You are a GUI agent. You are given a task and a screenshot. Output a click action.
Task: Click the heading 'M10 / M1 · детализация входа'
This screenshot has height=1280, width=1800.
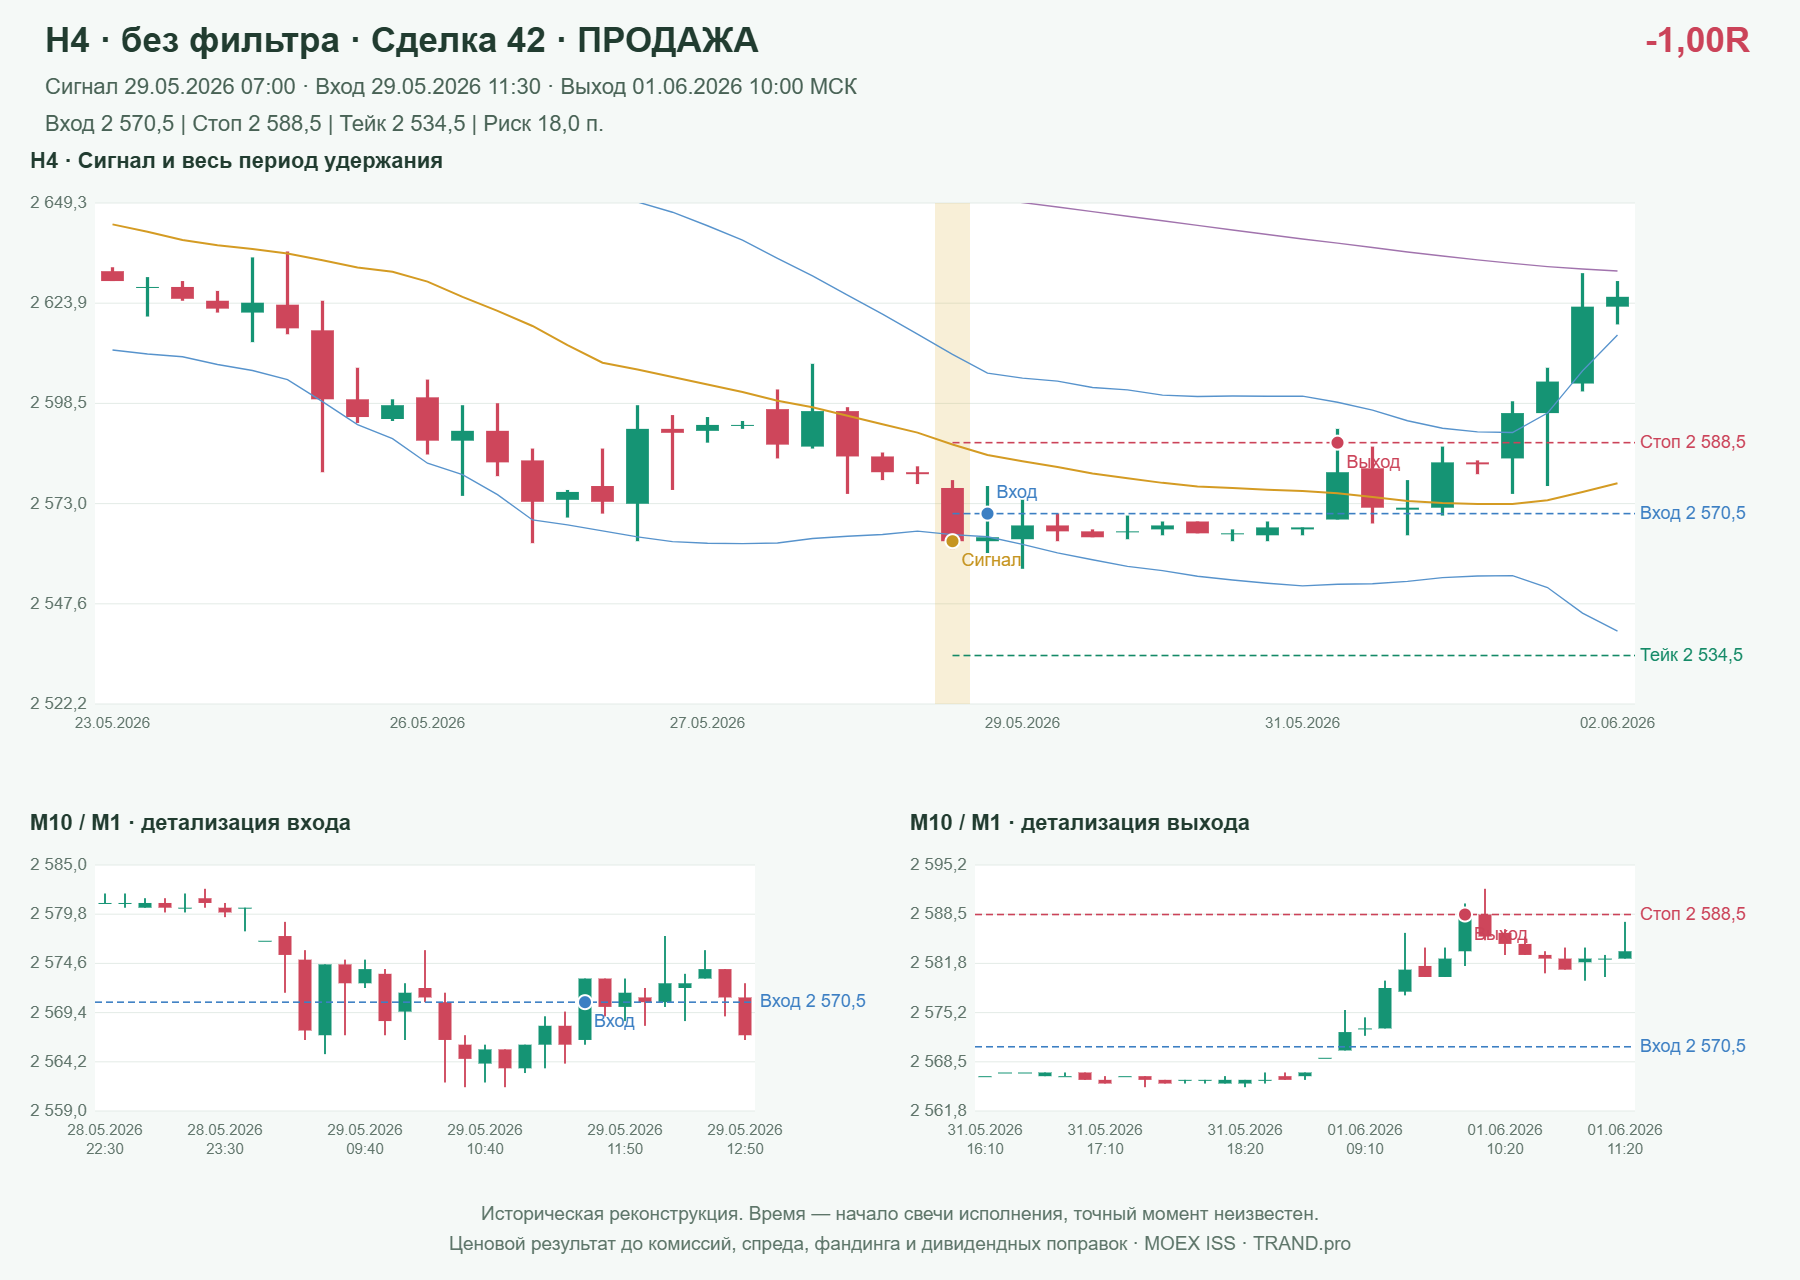coord(190,823)
